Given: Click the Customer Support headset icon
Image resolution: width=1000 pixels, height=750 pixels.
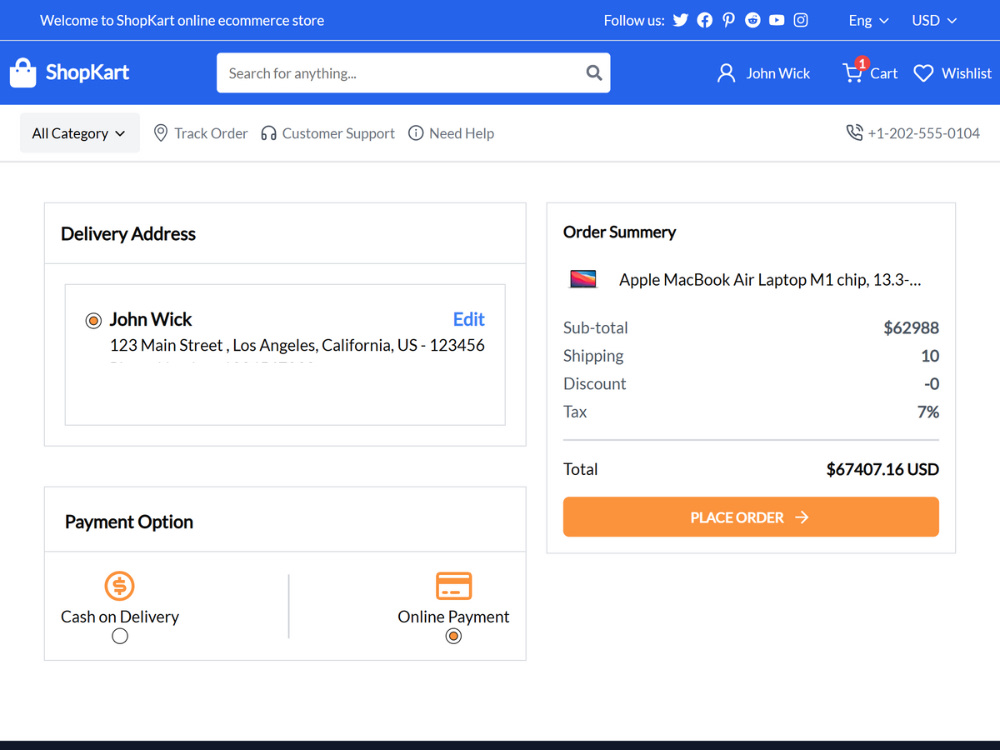Looking at the screenshot, I should pos(268,133).
